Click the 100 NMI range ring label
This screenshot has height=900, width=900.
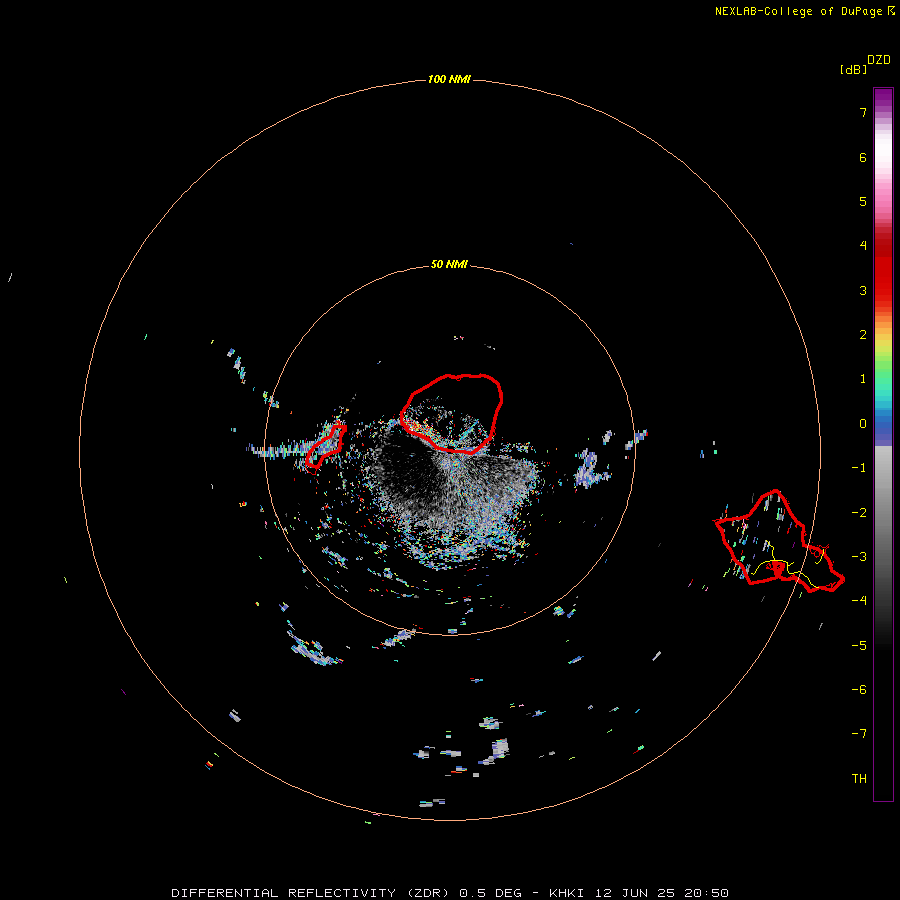449,79
